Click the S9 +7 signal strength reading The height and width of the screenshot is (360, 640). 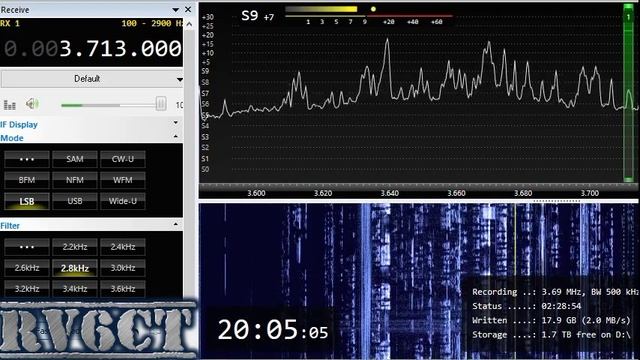pos(258,16)
